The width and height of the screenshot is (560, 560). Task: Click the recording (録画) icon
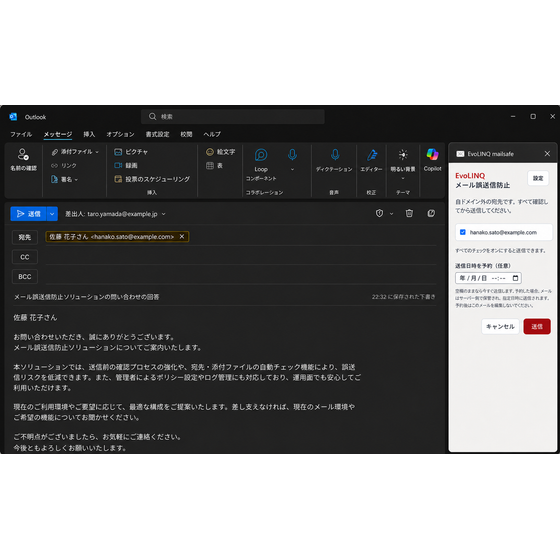[118, 165]
